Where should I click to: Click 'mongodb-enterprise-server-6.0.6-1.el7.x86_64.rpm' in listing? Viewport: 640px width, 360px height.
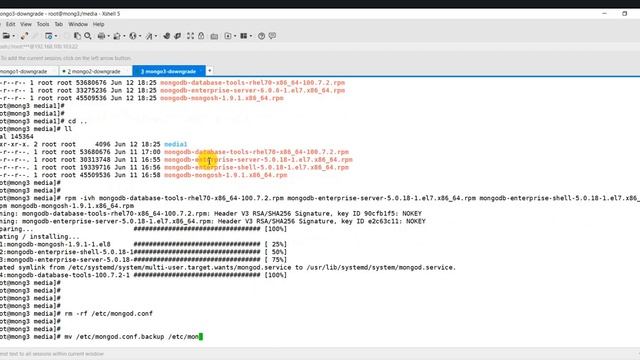click(x=253, y=90)
